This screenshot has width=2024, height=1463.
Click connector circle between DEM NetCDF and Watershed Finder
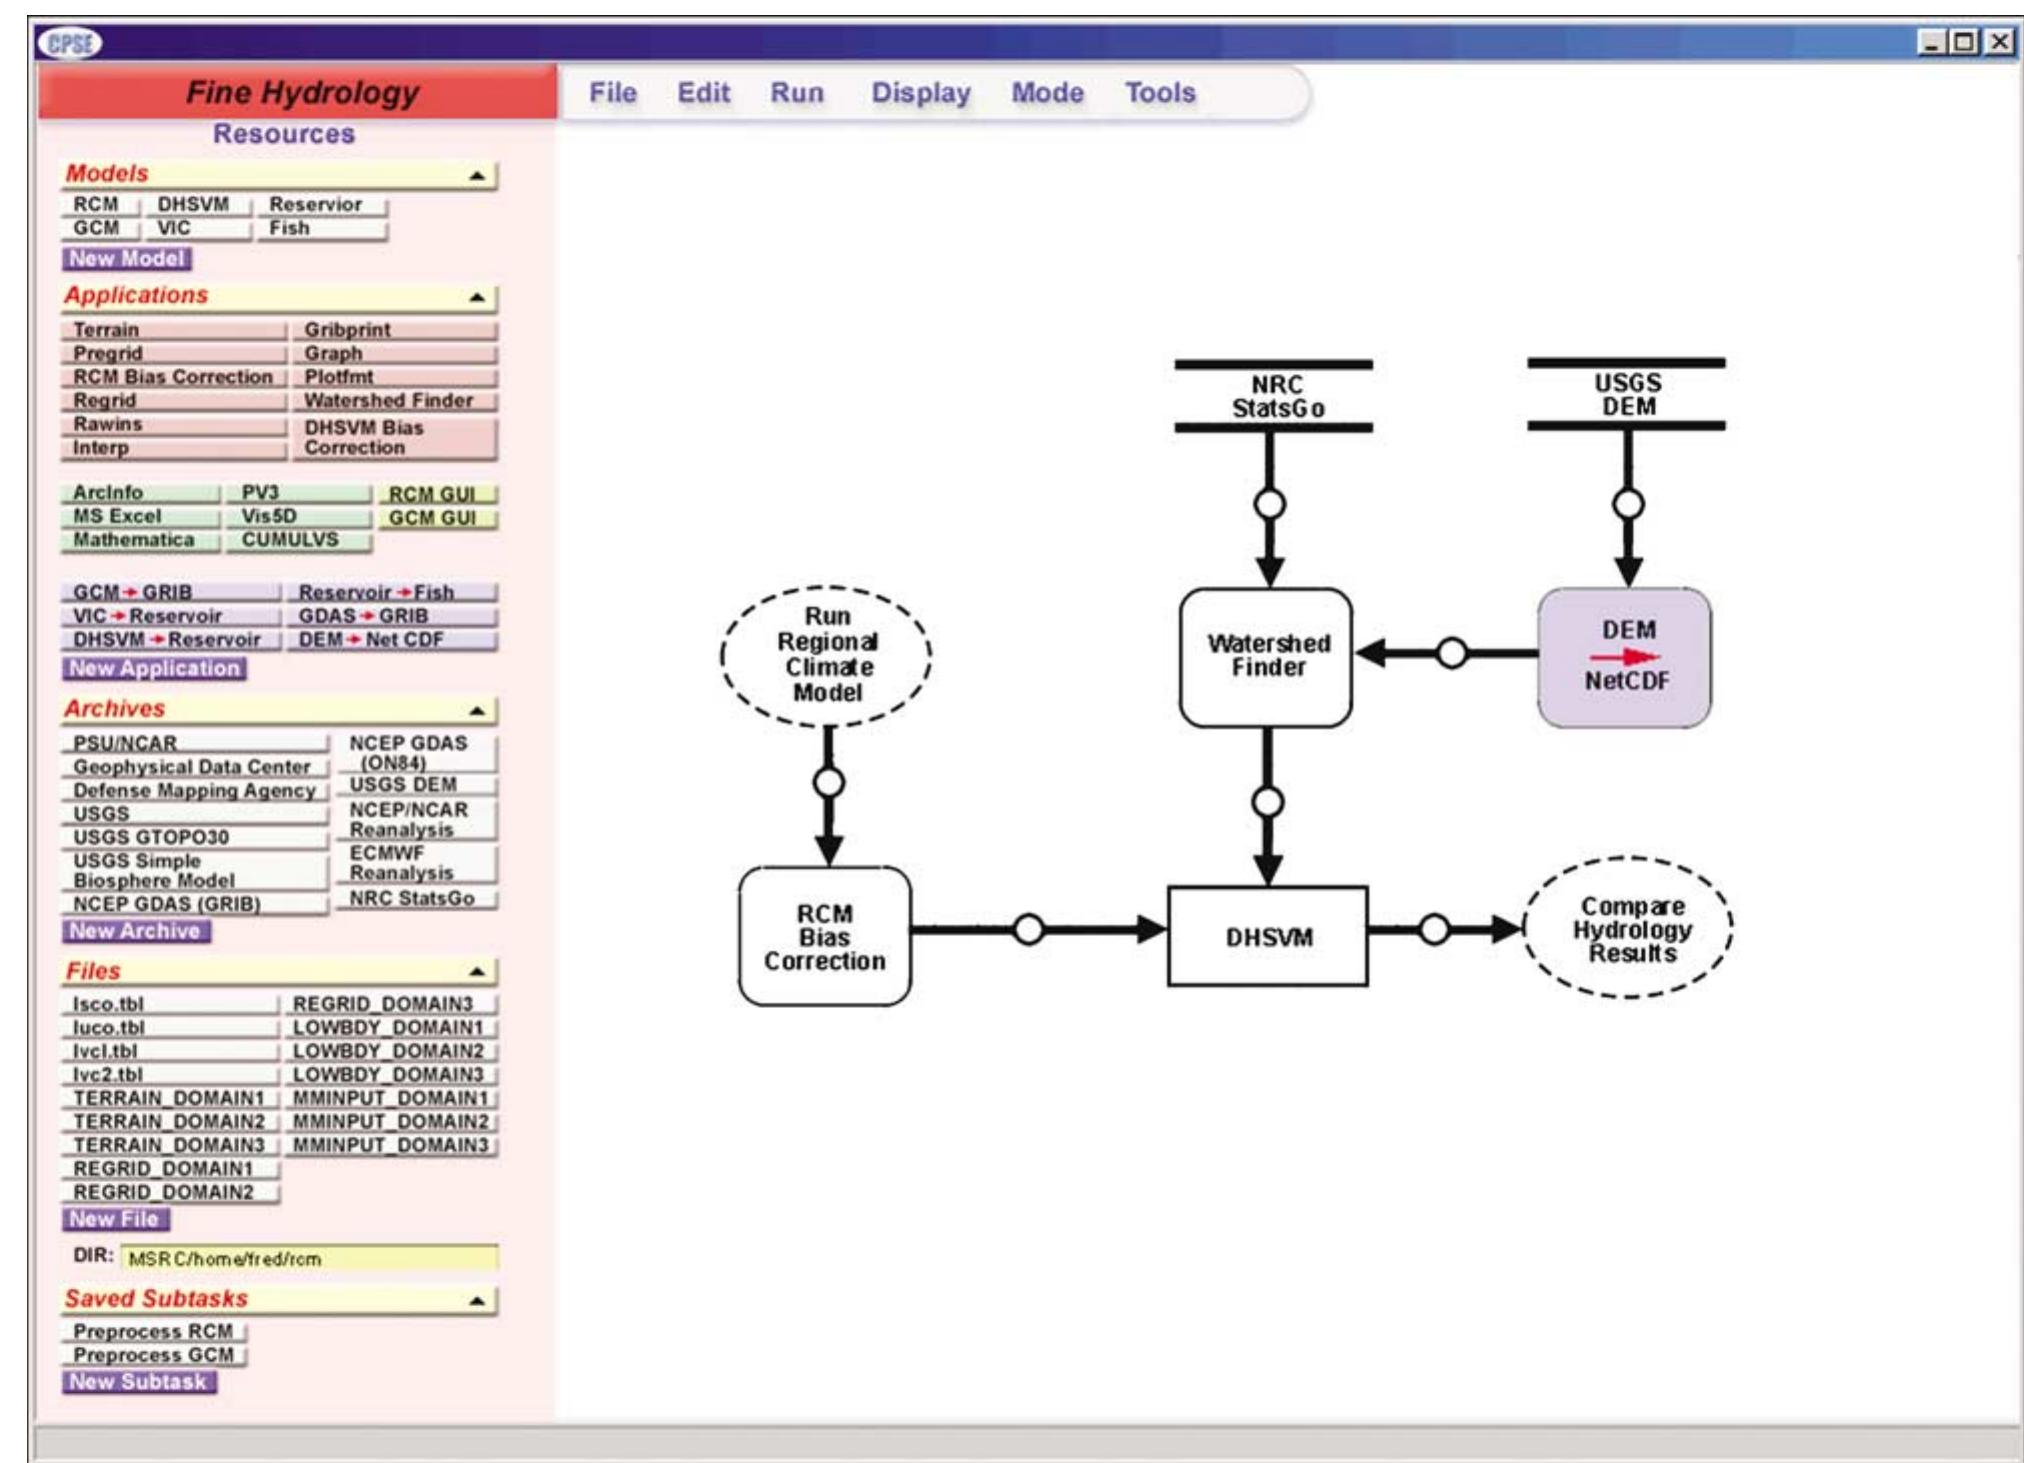(1452, 654)
